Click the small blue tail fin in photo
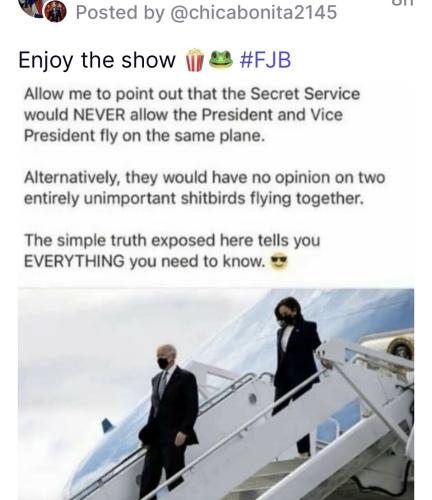The width and height of the screenshot is (432, 500). 107,426
